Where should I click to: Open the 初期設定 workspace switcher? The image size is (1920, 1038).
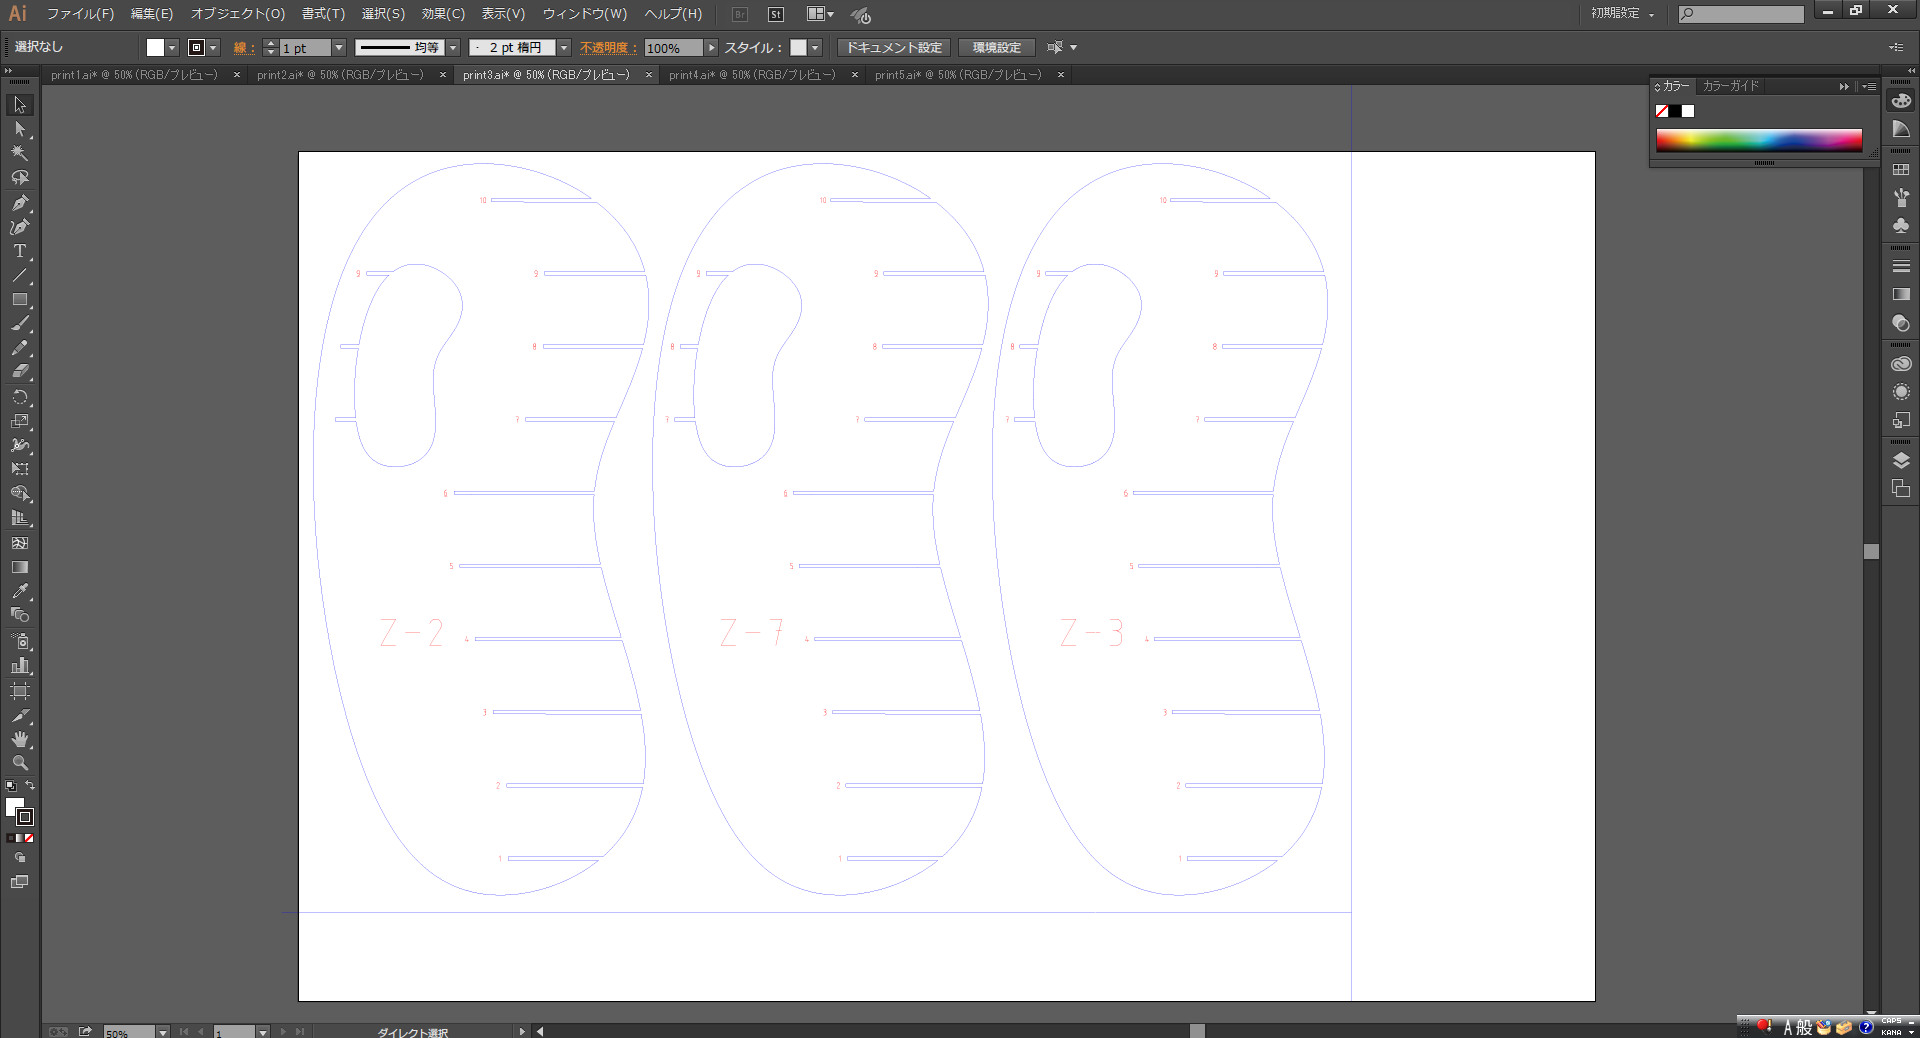point(1623,14)
